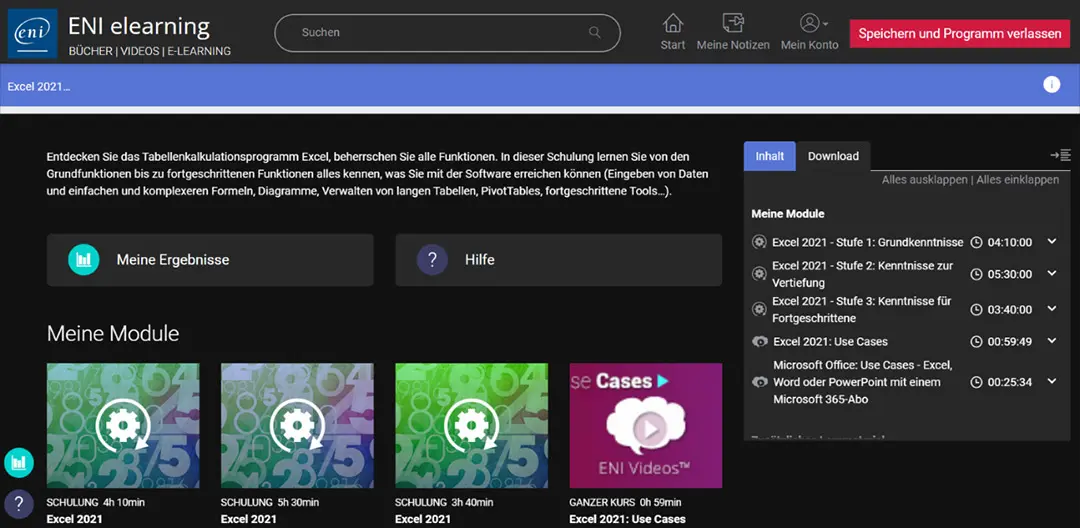
Task: Click the search magnifier icon
Action: point(595,33)
